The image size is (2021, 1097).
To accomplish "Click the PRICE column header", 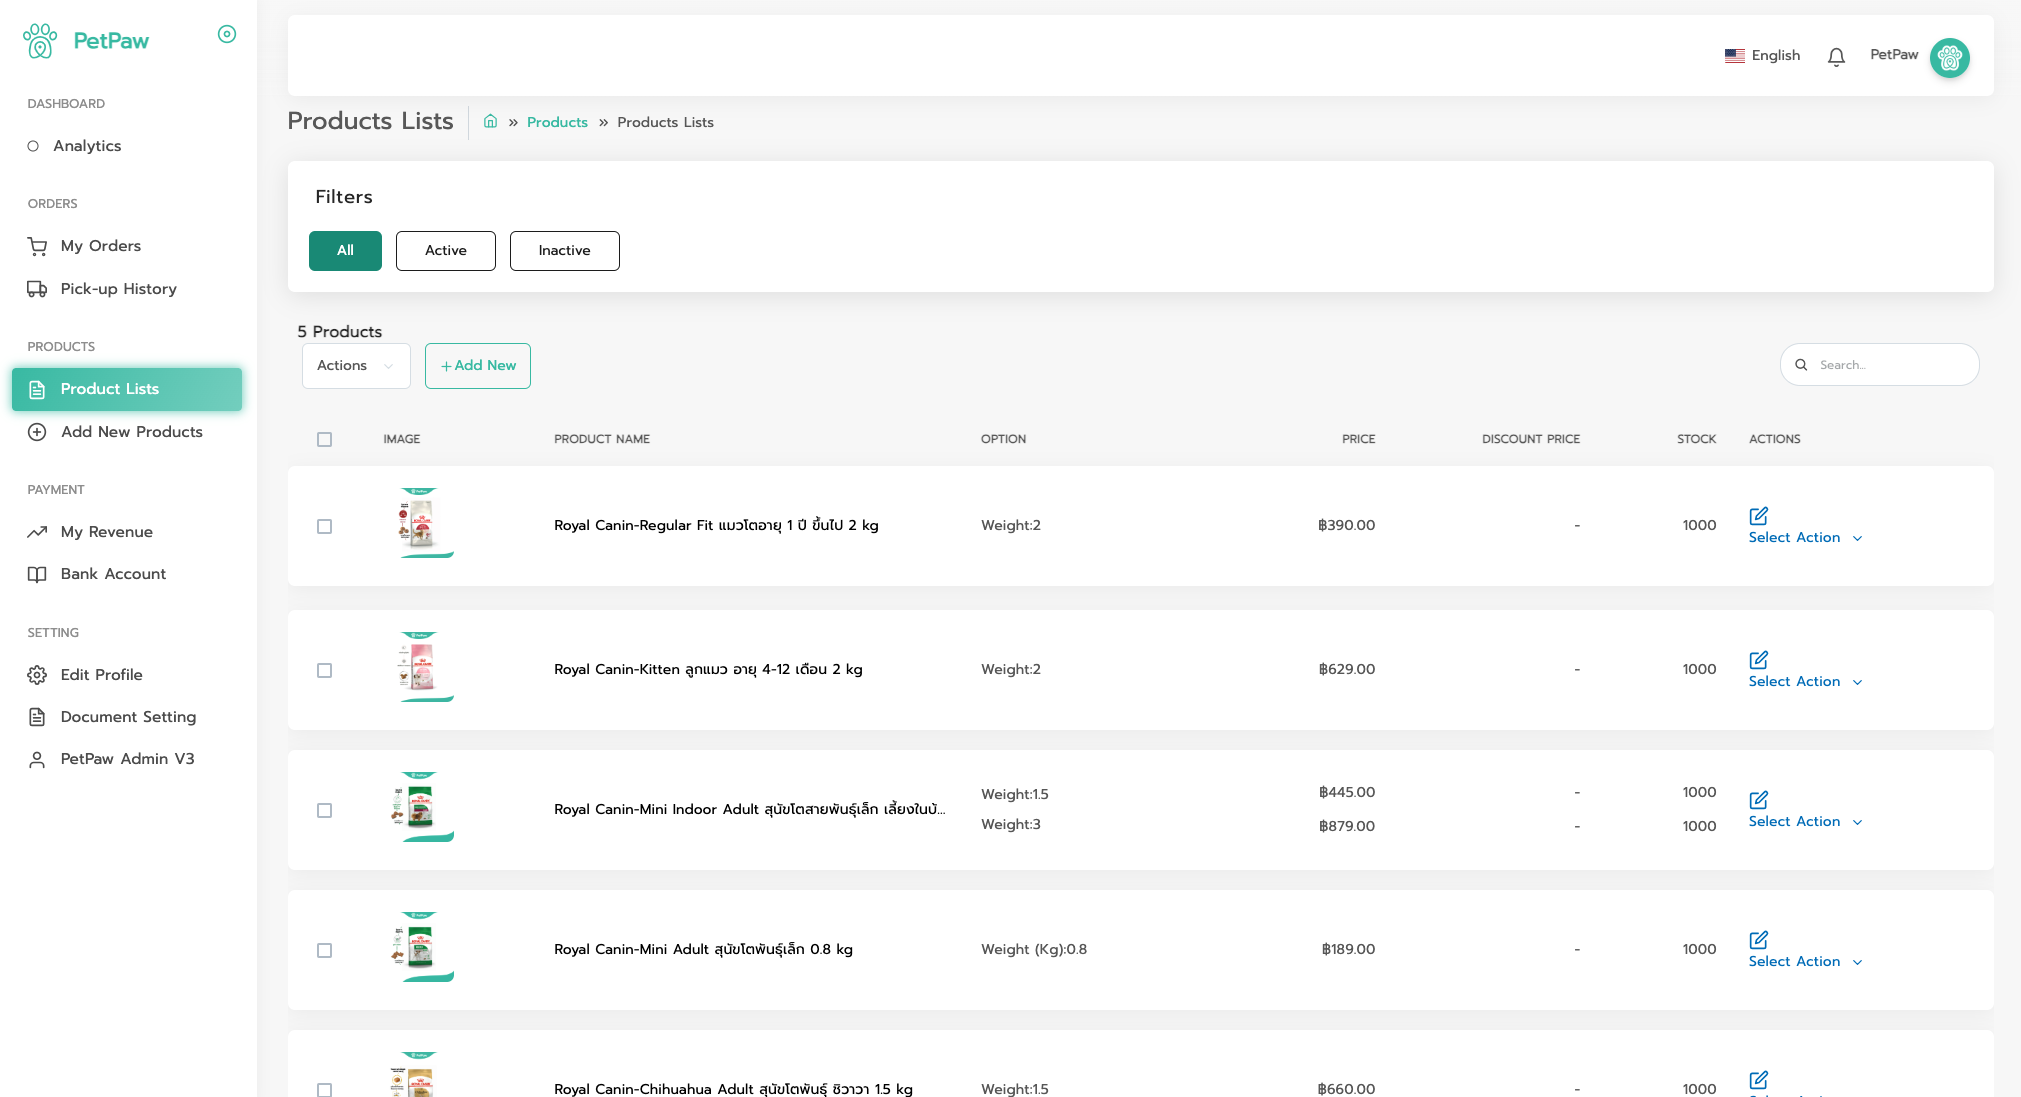I will [1358, 439].
